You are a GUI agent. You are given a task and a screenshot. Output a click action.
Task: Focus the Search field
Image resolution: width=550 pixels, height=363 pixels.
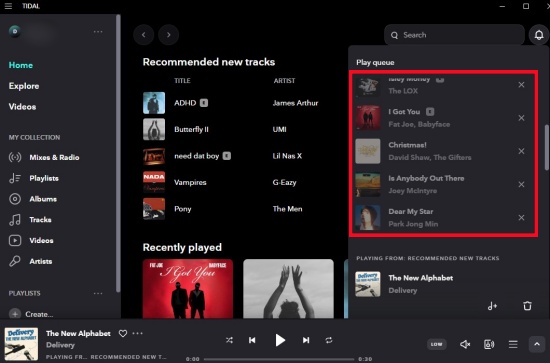[454, 35]
